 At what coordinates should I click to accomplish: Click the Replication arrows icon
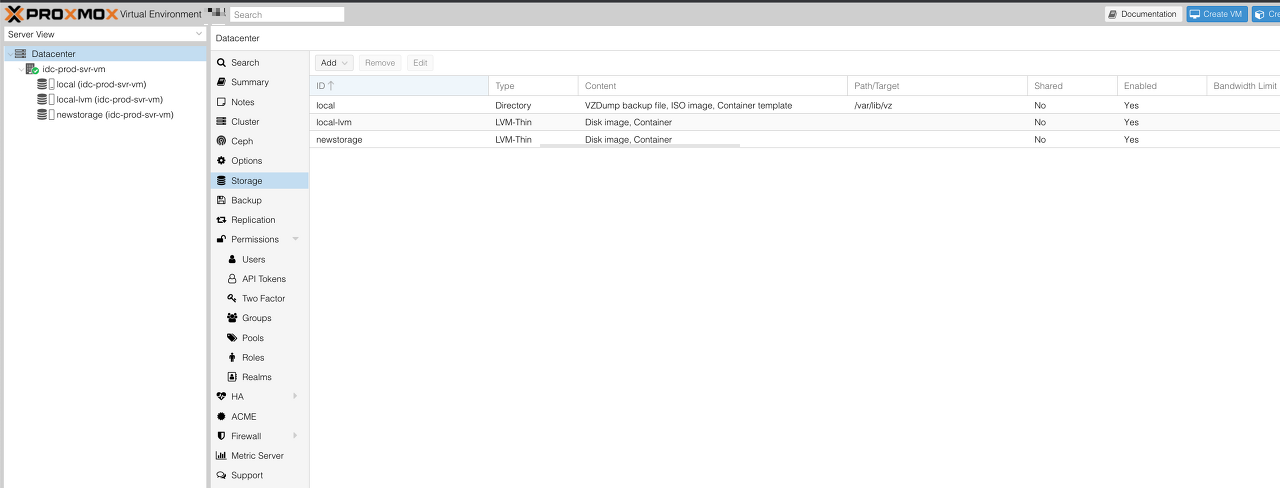[221, 220]
